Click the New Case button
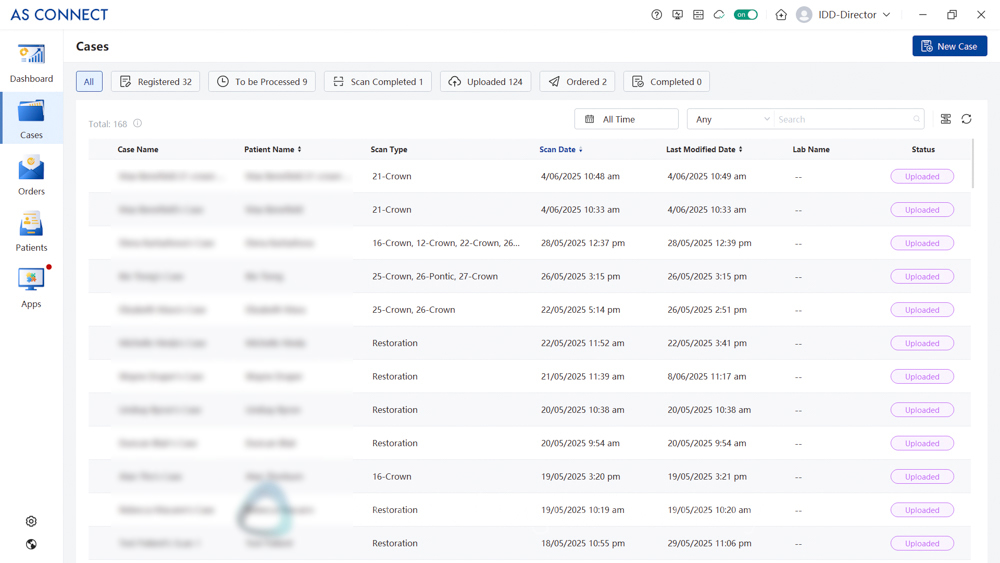1000x563 pixels. (x=949, y=46)
